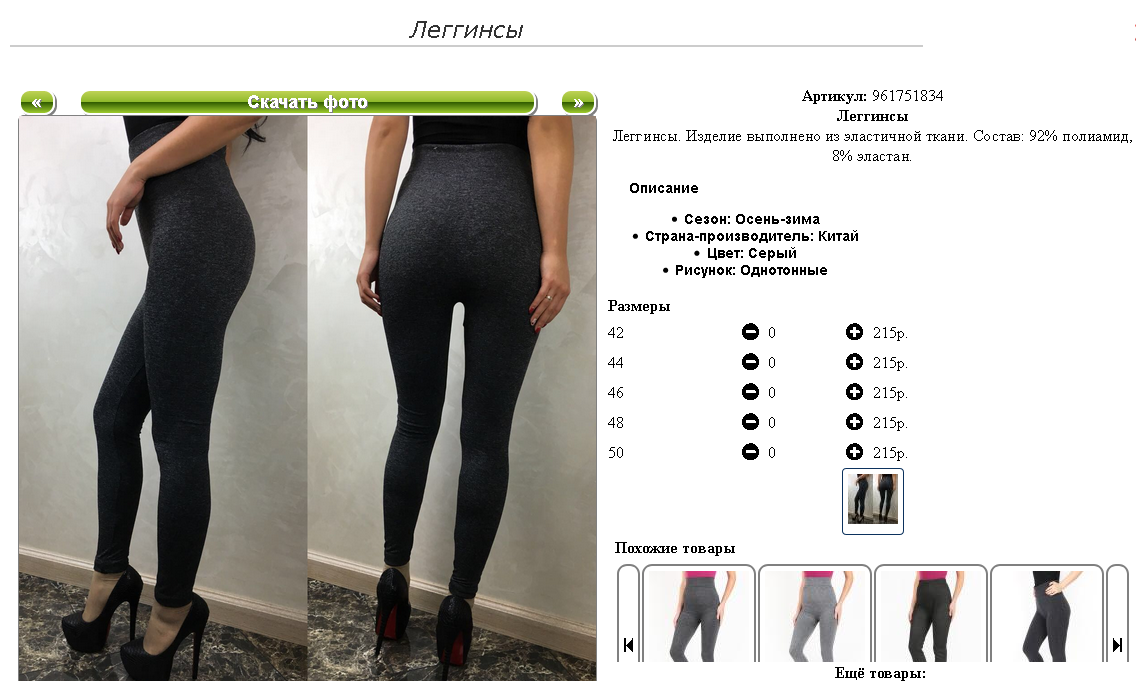Open first similar product with pink top
Image resolution: width=1136 pixels, height=681 pixels.
[x=699, y=615]
